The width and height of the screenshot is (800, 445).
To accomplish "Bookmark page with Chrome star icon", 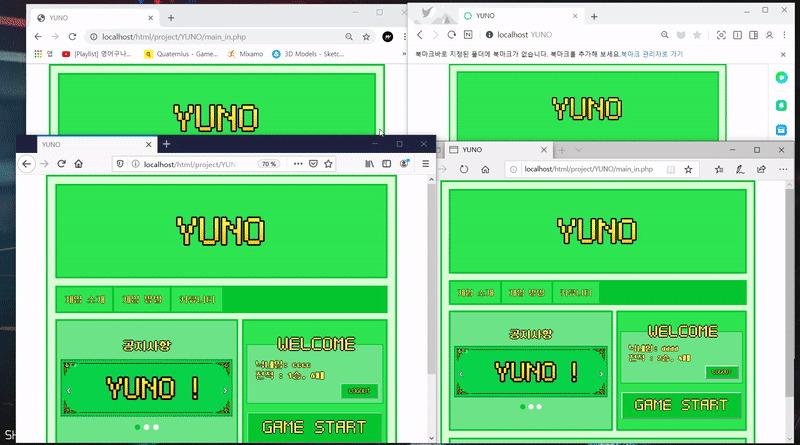I will tap(366, 37).
